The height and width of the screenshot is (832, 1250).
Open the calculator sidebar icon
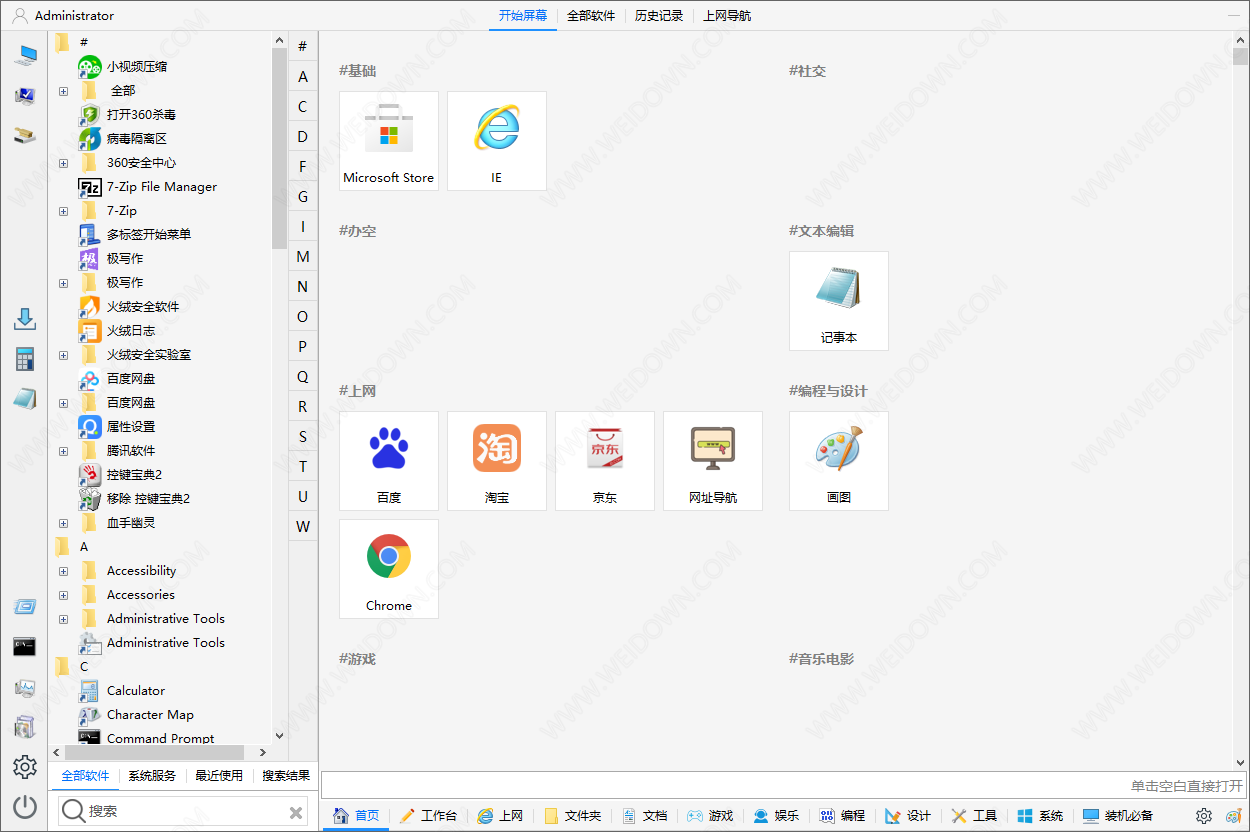25,359
